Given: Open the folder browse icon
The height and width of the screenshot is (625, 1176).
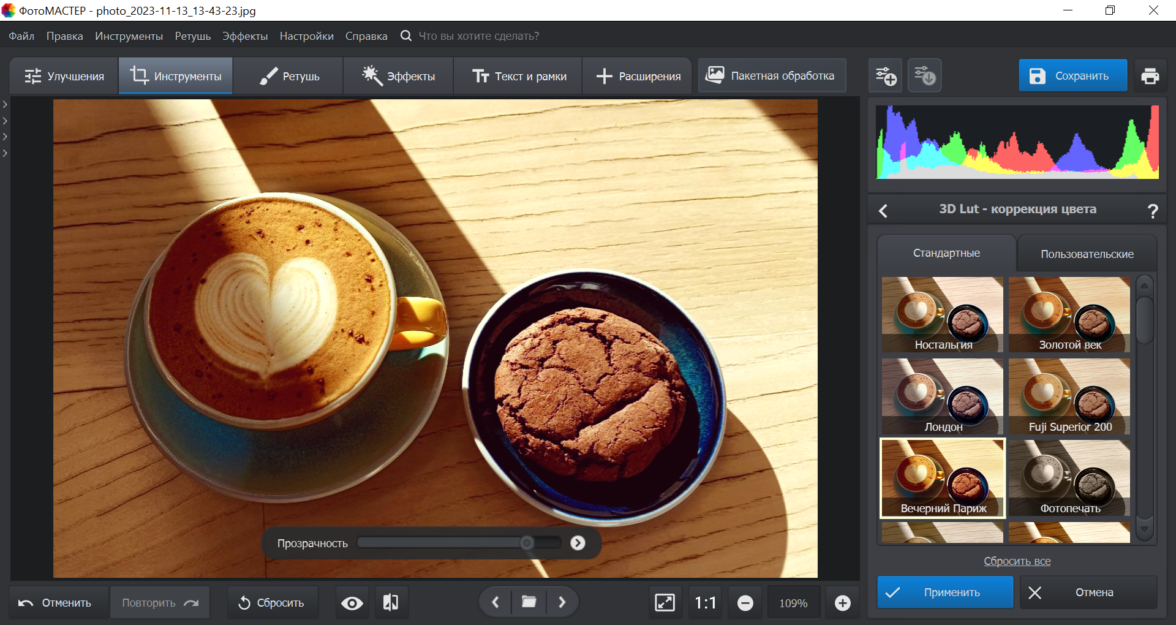Looking at the screenshot, I should (x=529, y=602).
